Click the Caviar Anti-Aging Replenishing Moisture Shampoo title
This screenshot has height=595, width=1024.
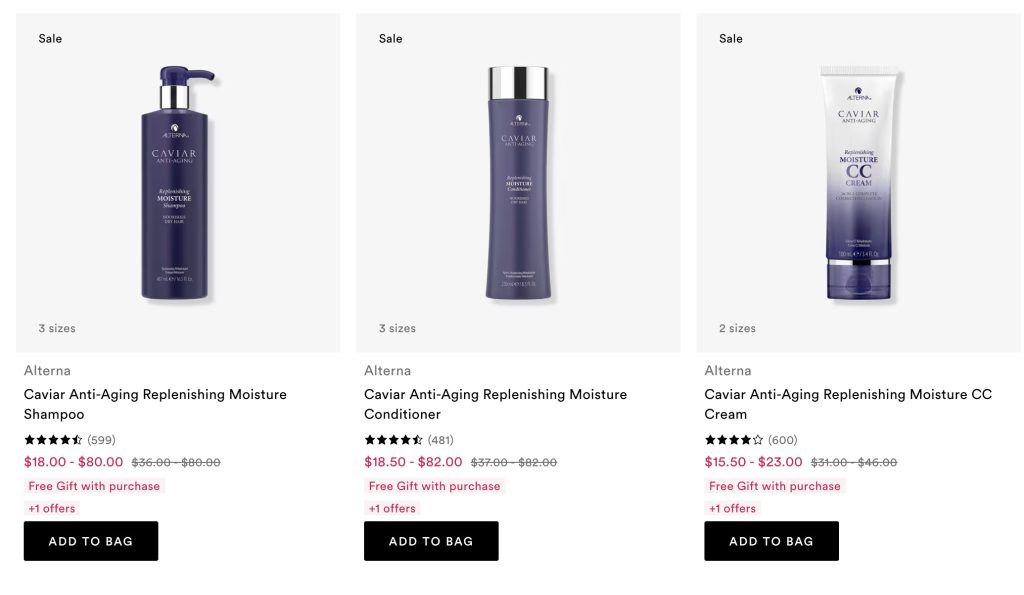pos(155,404)
